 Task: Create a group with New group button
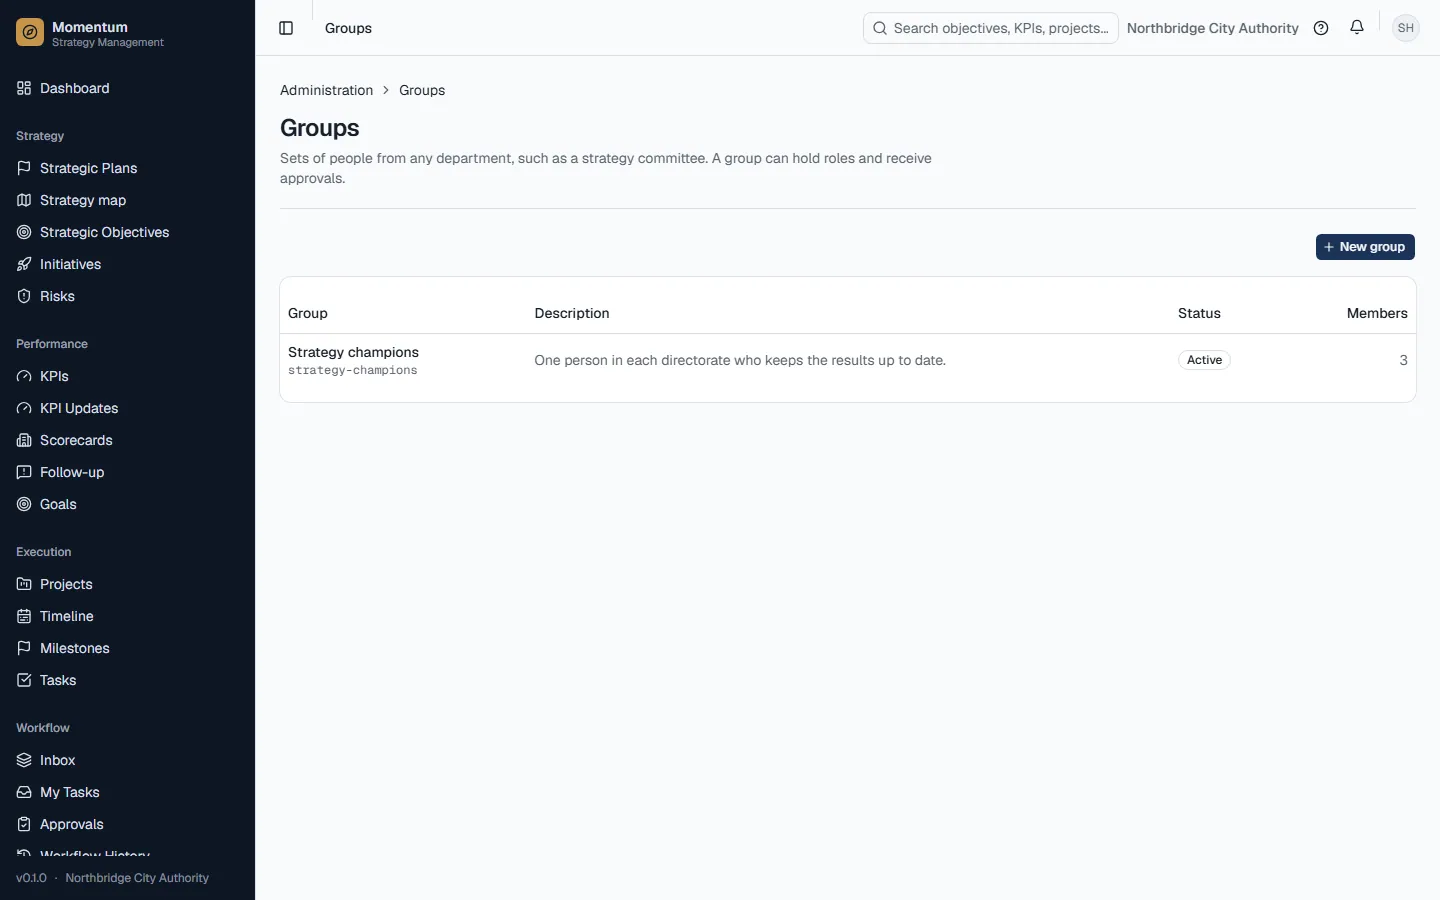1365,247
